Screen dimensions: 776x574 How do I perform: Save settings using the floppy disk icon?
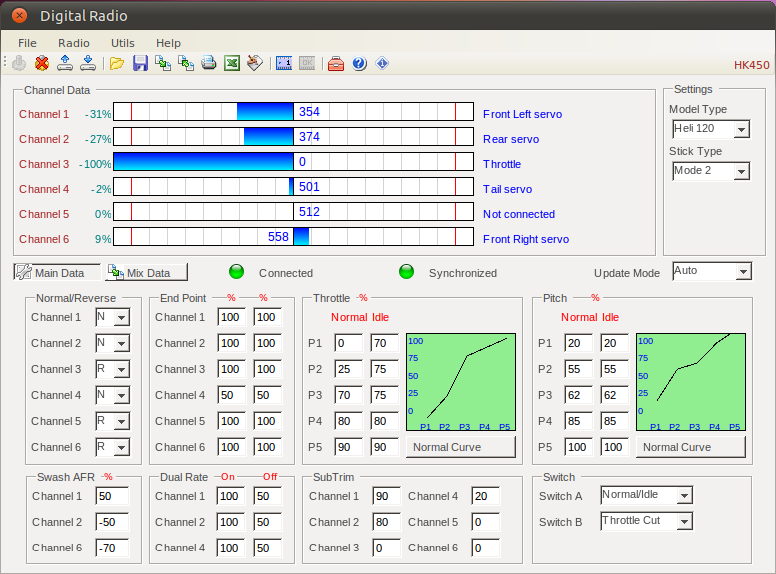point(140,64)
